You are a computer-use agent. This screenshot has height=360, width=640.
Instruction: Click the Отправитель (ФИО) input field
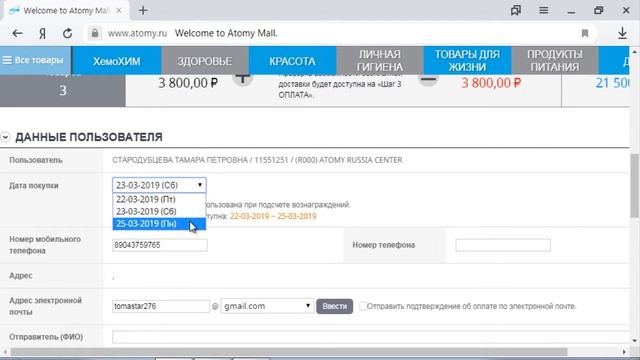371,337
